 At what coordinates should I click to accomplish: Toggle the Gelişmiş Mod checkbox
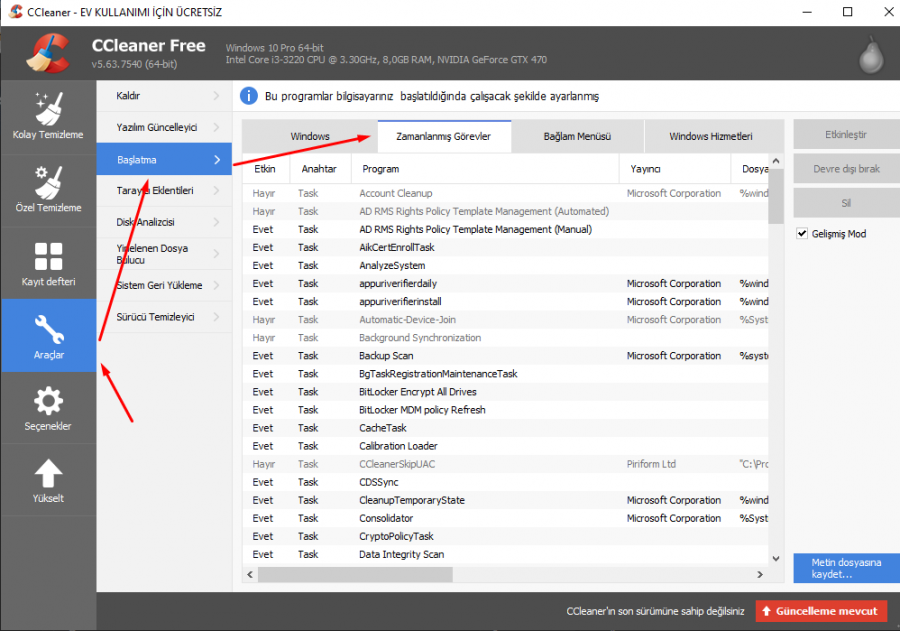pyautogui.click(x=802, y=233)
